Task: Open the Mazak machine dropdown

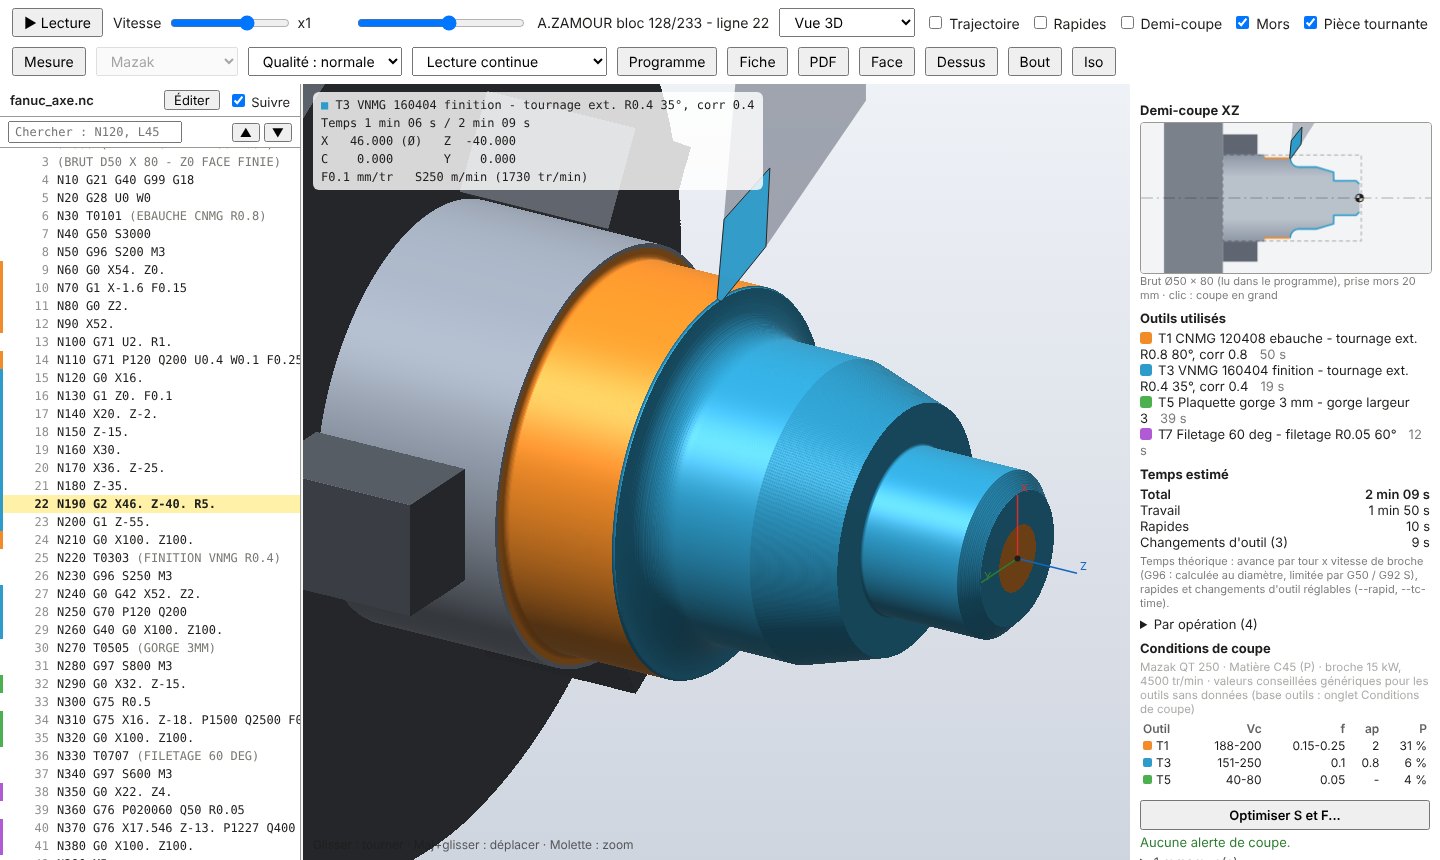Action: pos(167,62)
